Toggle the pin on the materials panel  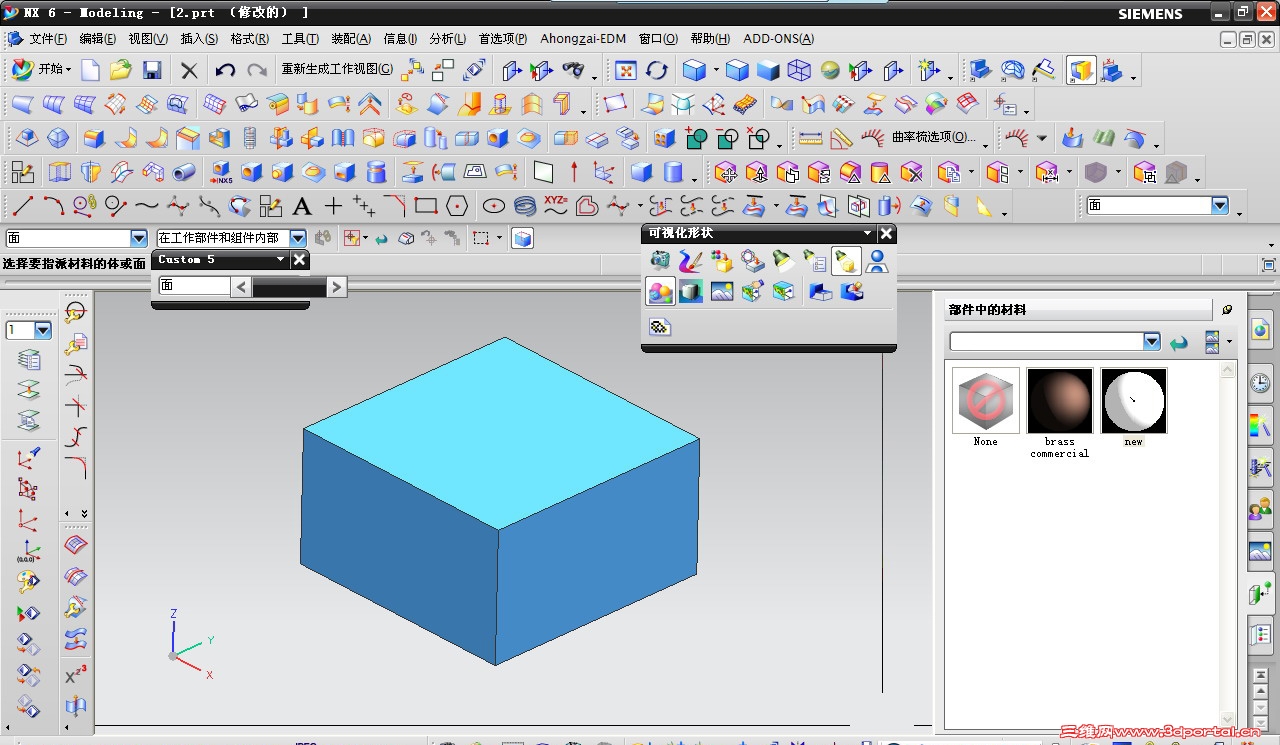pyautogui.click(x=1227, y=310)
